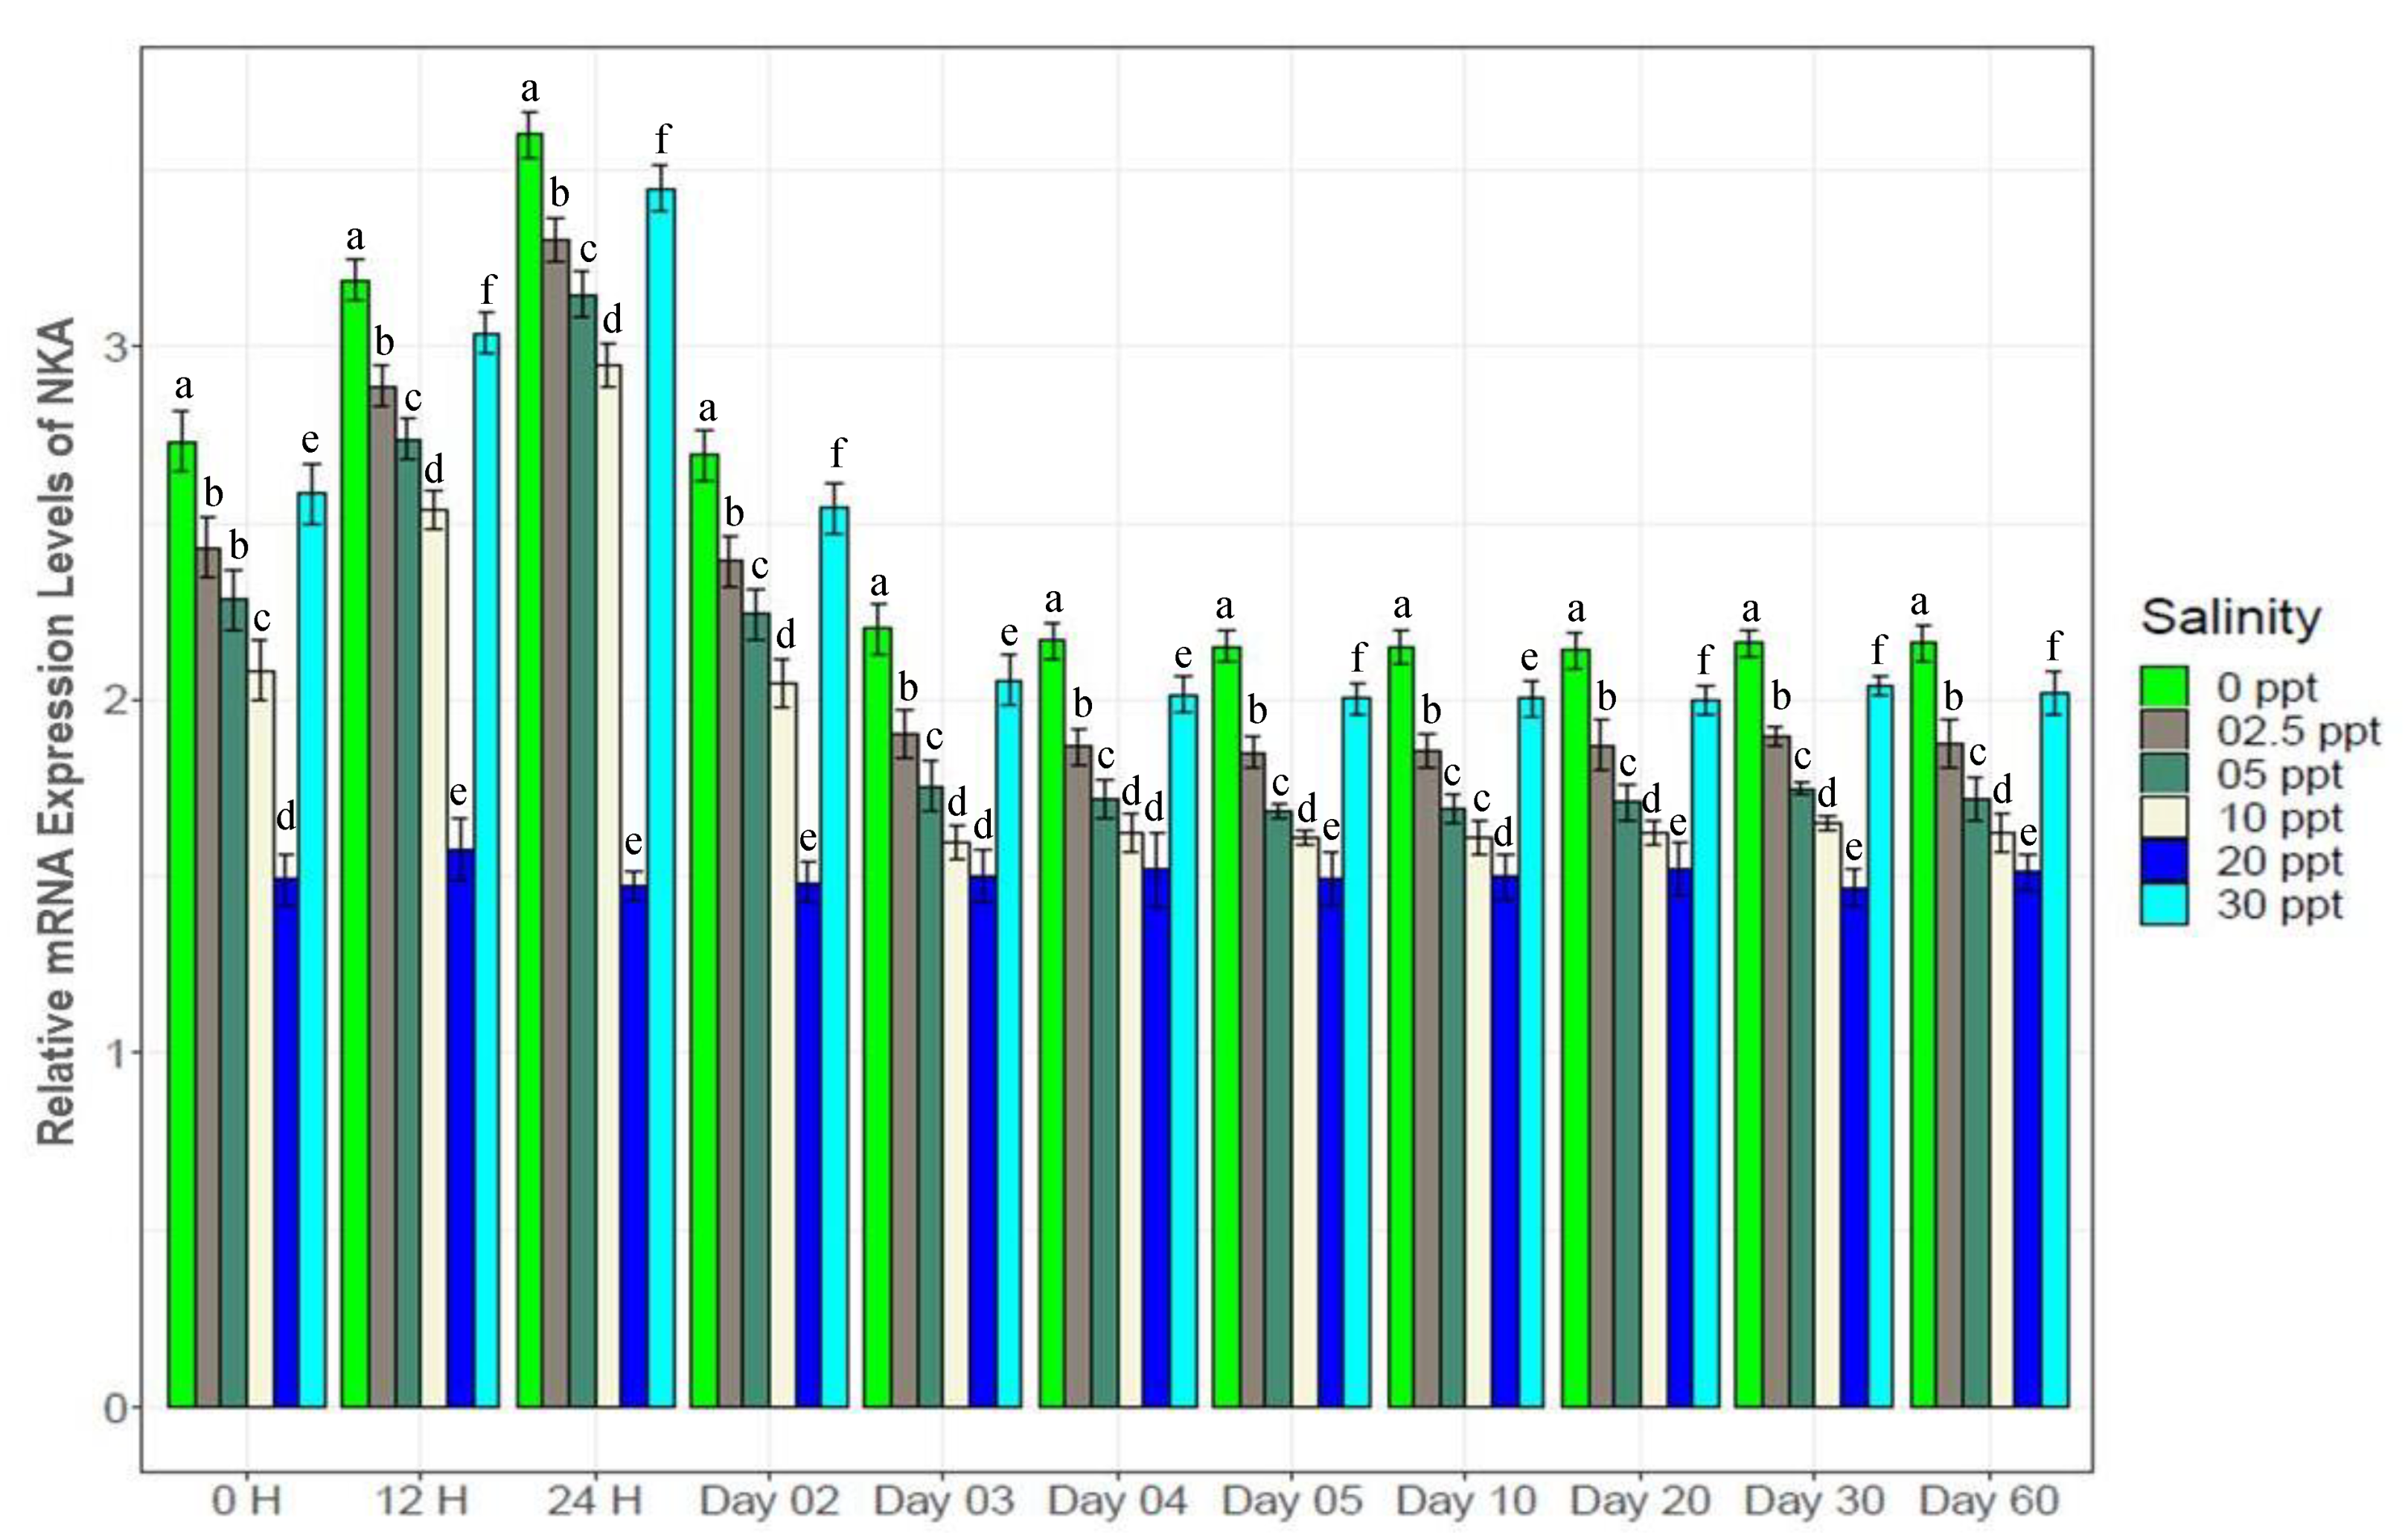Click the 20 ppt blue legend swatch
This screenshot has width=2408, height=1533.
coord(2164,861)
